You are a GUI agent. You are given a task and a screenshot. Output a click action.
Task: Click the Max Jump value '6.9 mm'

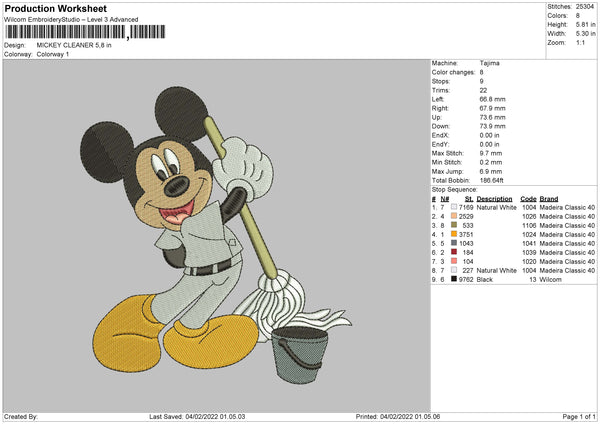tap(491, 171)
